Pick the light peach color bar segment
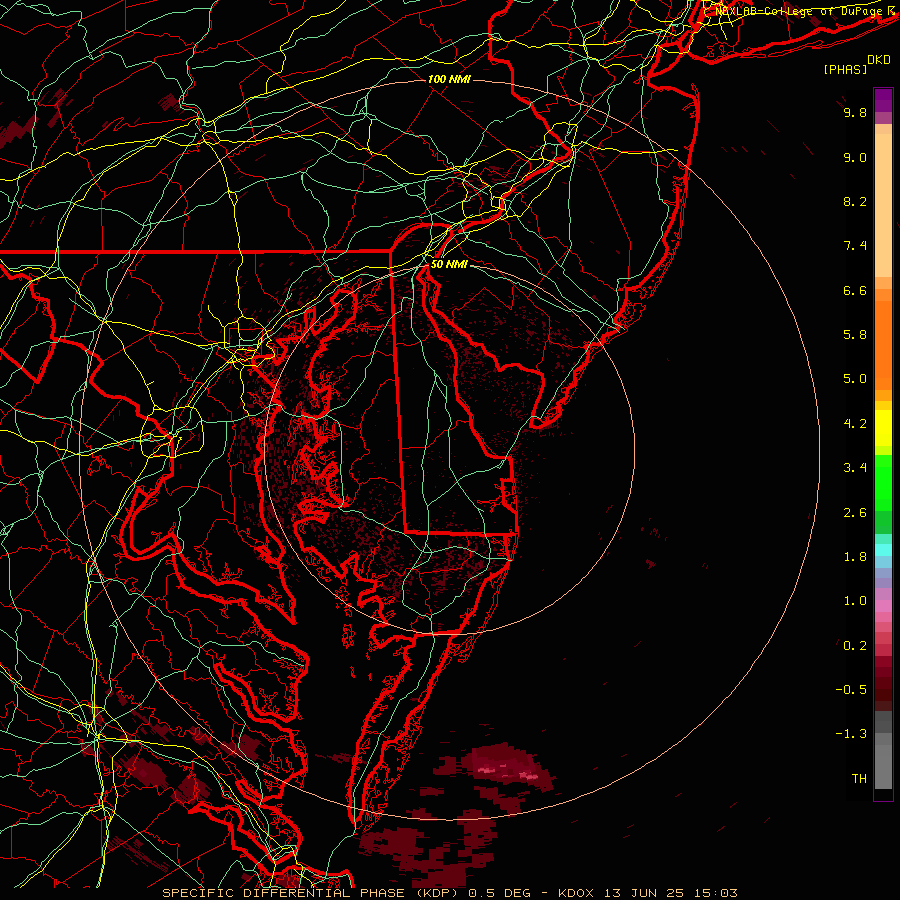This screenshot has width=900, height=900. 883,204
